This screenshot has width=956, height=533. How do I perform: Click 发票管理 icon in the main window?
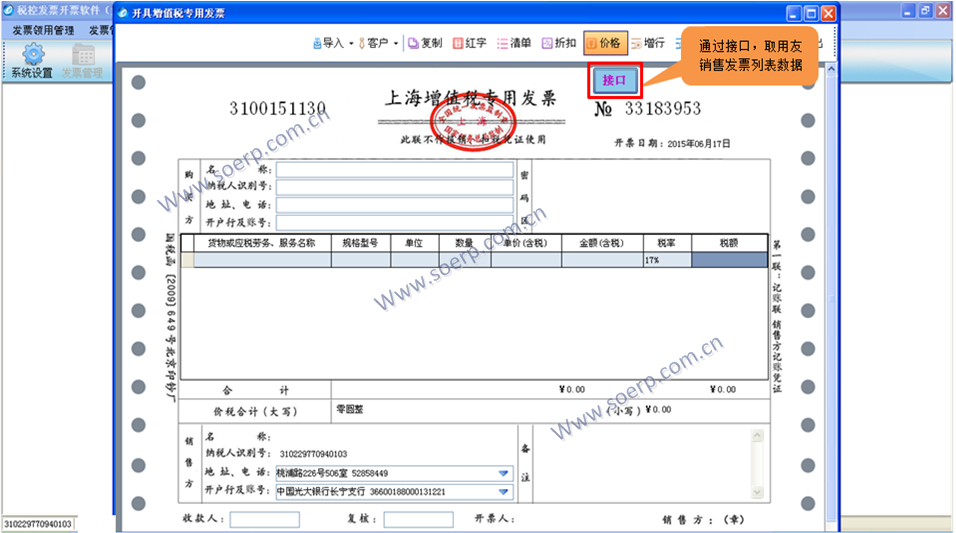tap(82, 62)
